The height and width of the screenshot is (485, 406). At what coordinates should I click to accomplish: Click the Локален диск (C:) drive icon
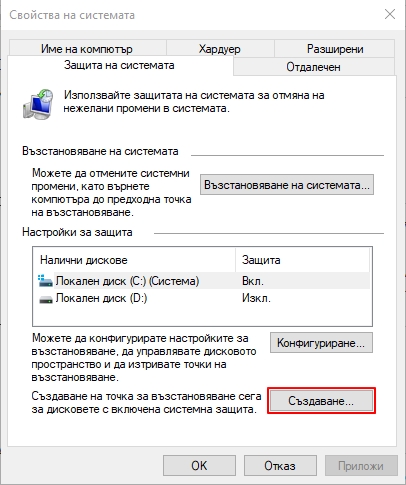[45, 281]
